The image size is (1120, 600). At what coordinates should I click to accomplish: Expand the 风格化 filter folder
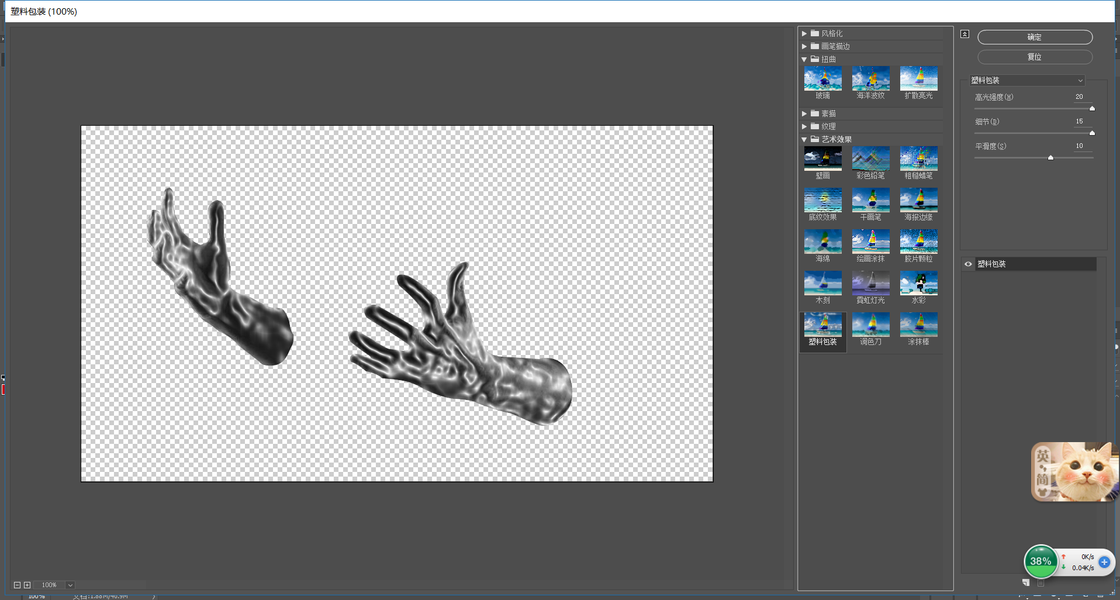(x=805, y=34)
